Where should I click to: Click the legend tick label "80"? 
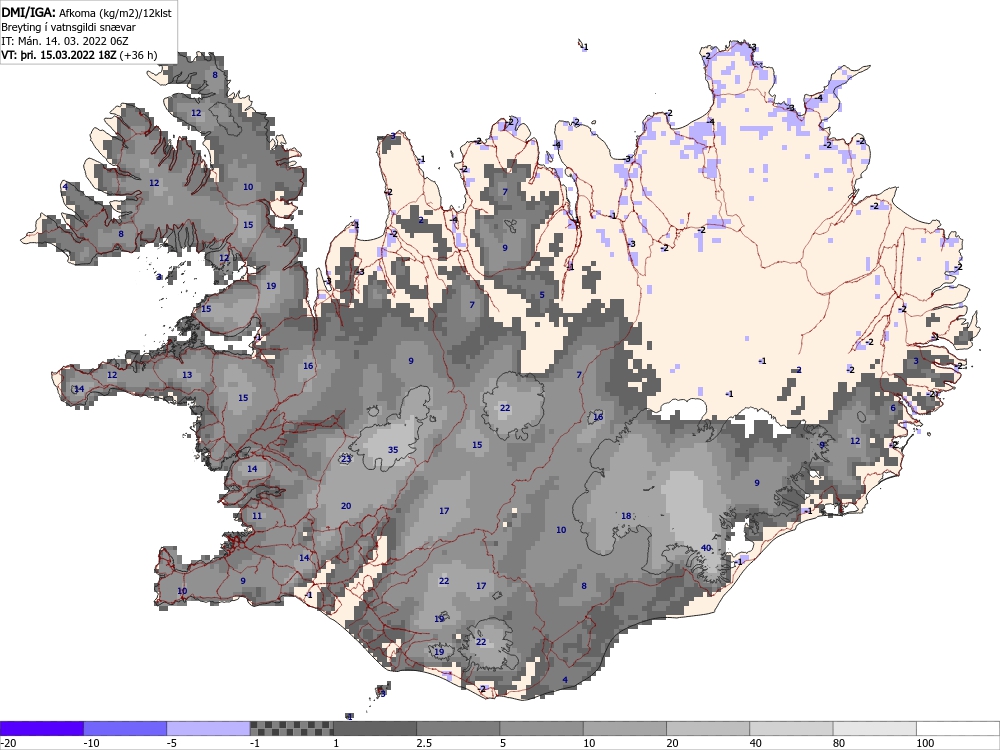pos(839,743)
